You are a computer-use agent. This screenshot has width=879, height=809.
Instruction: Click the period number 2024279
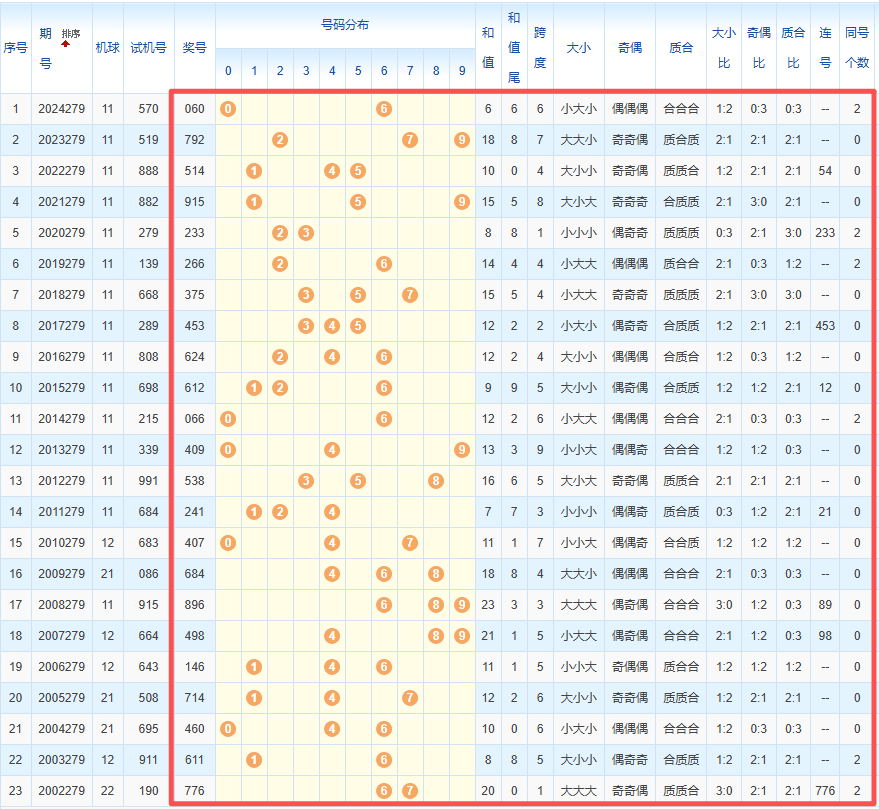pos(62,109)
